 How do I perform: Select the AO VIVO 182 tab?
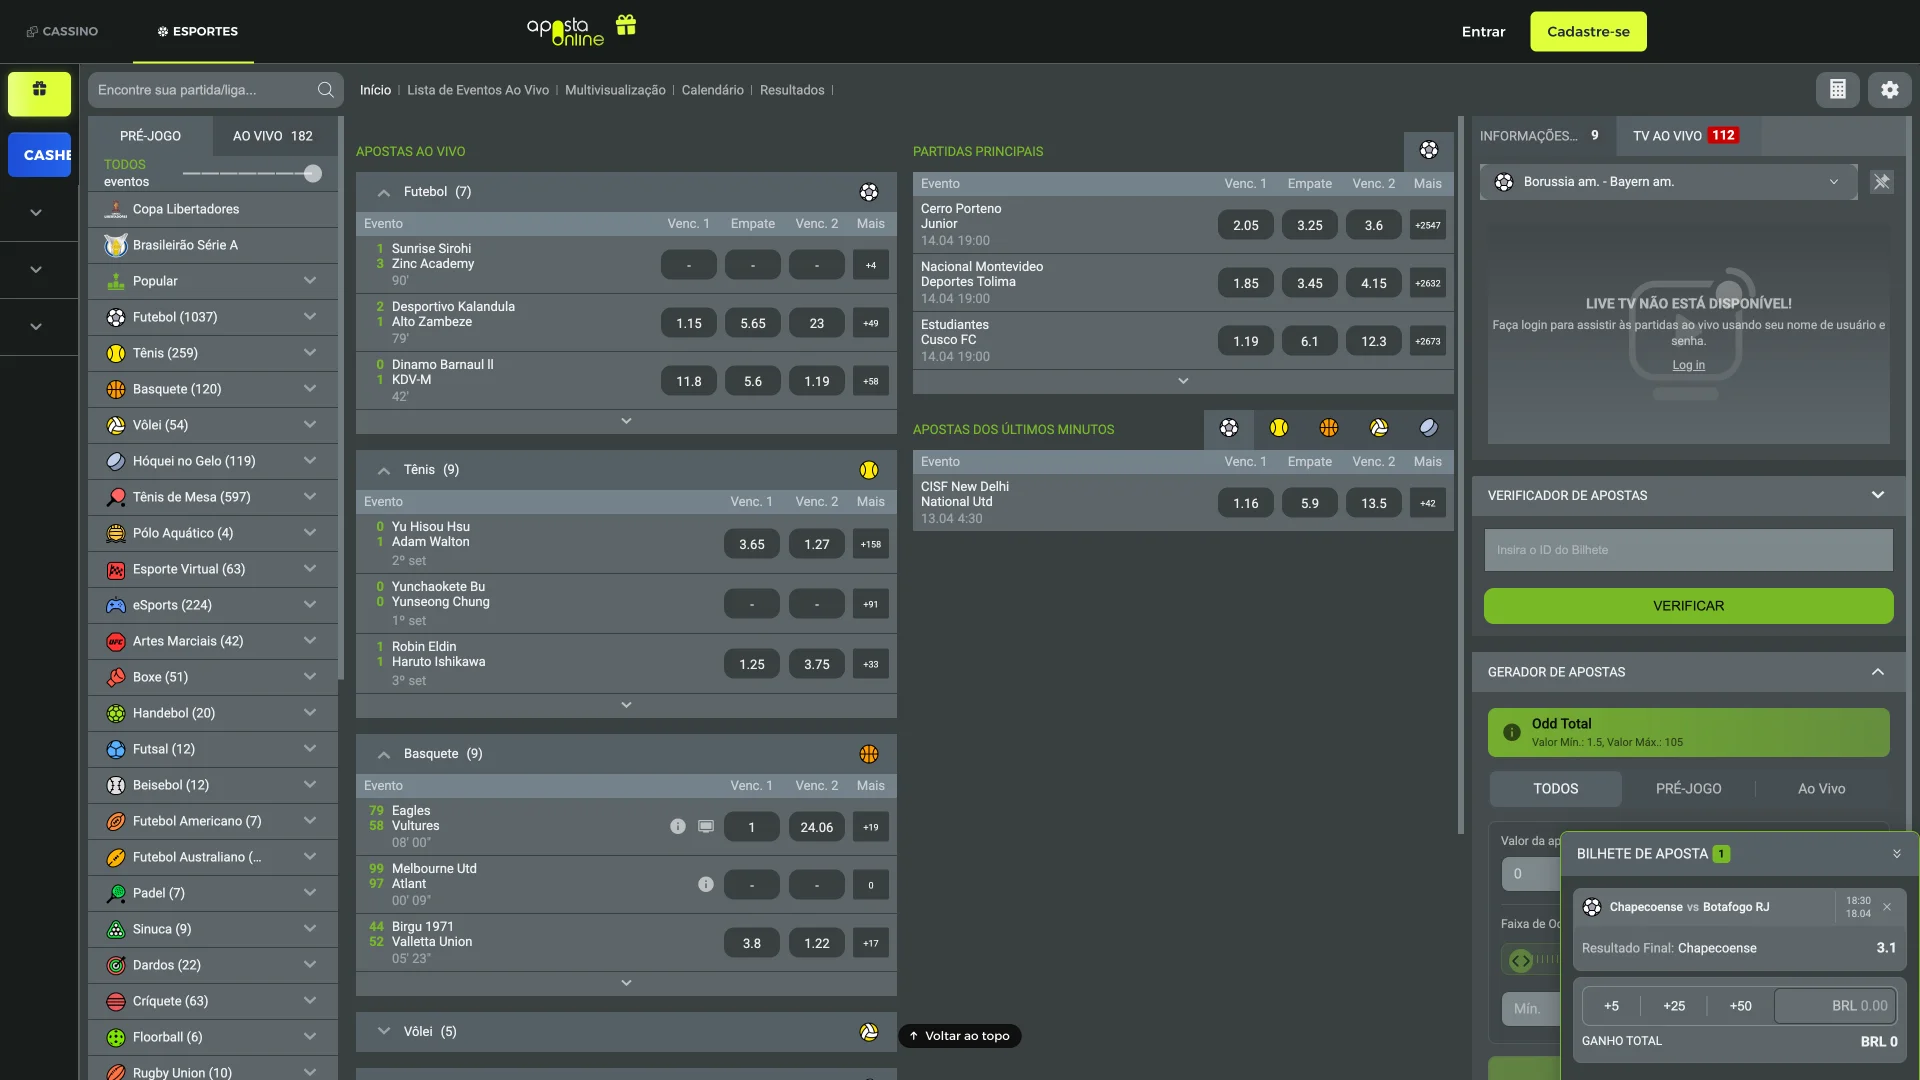coord(273,136)
